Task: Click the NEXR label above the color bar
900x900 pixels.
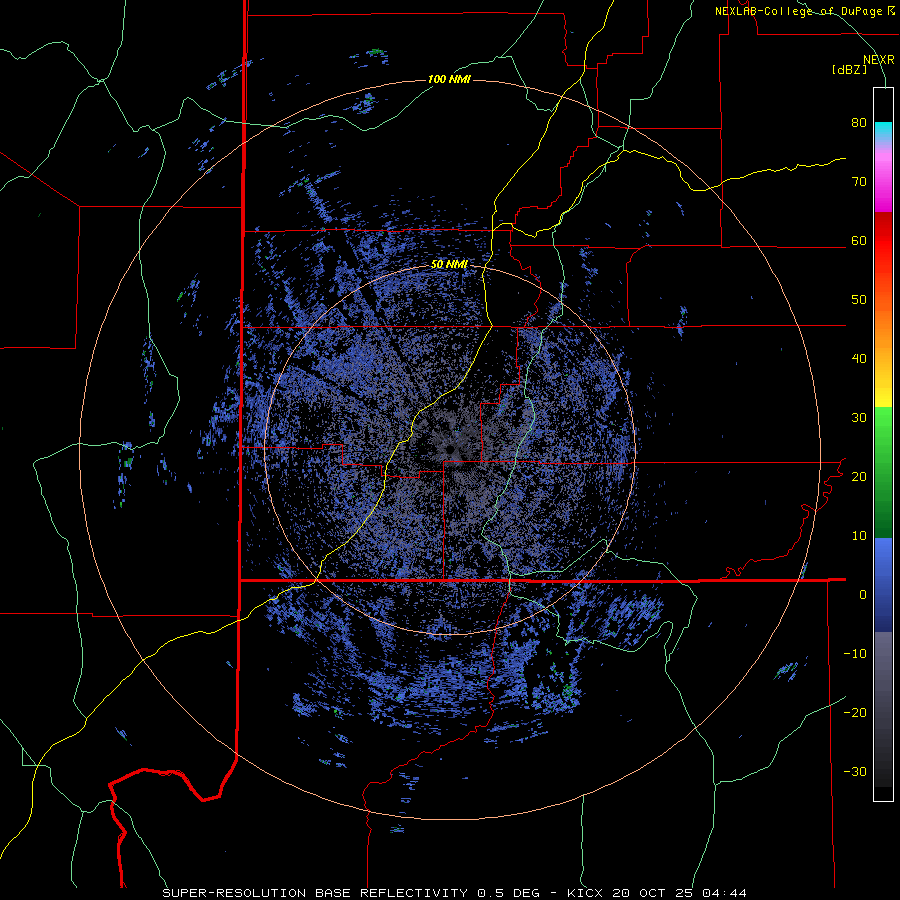Action: point(879,60)
